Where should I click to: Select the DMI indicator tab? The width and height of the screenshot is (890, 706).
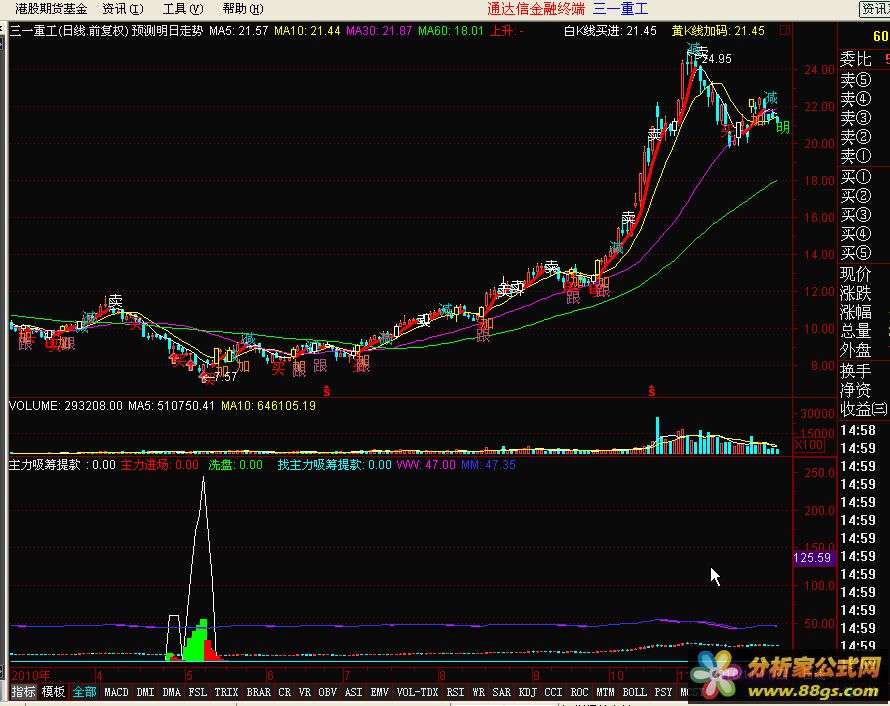[145, 692]
